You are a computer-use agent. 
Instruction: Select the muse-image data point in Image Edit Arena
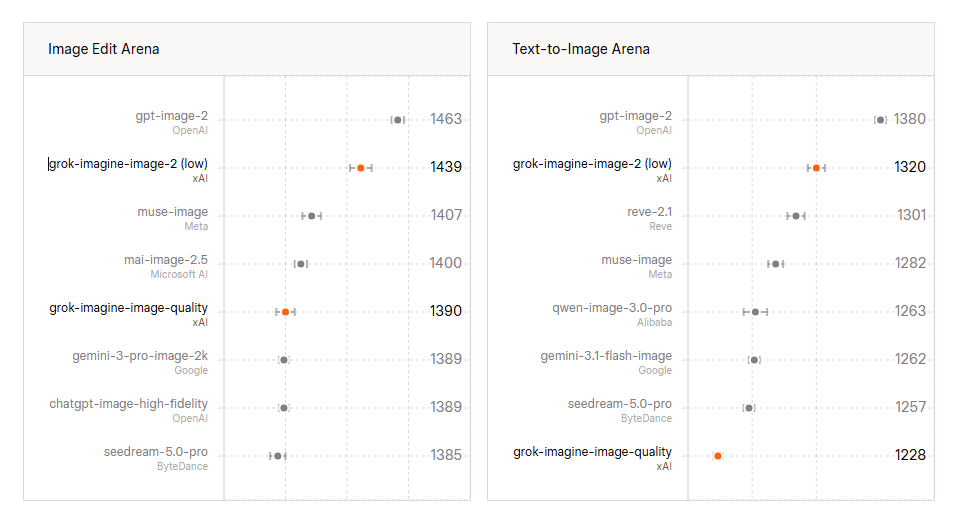[x=312, y=216]
